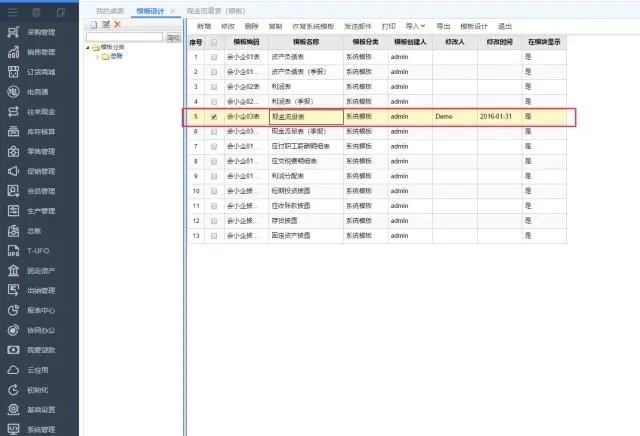Open the 基础设置 sidebar icon
Screen dimensions: 640x436
[13, 409]
